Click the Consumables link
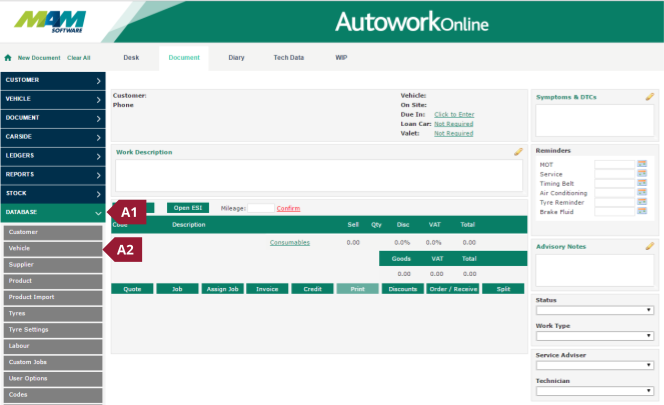 click(x=289, y=242)
